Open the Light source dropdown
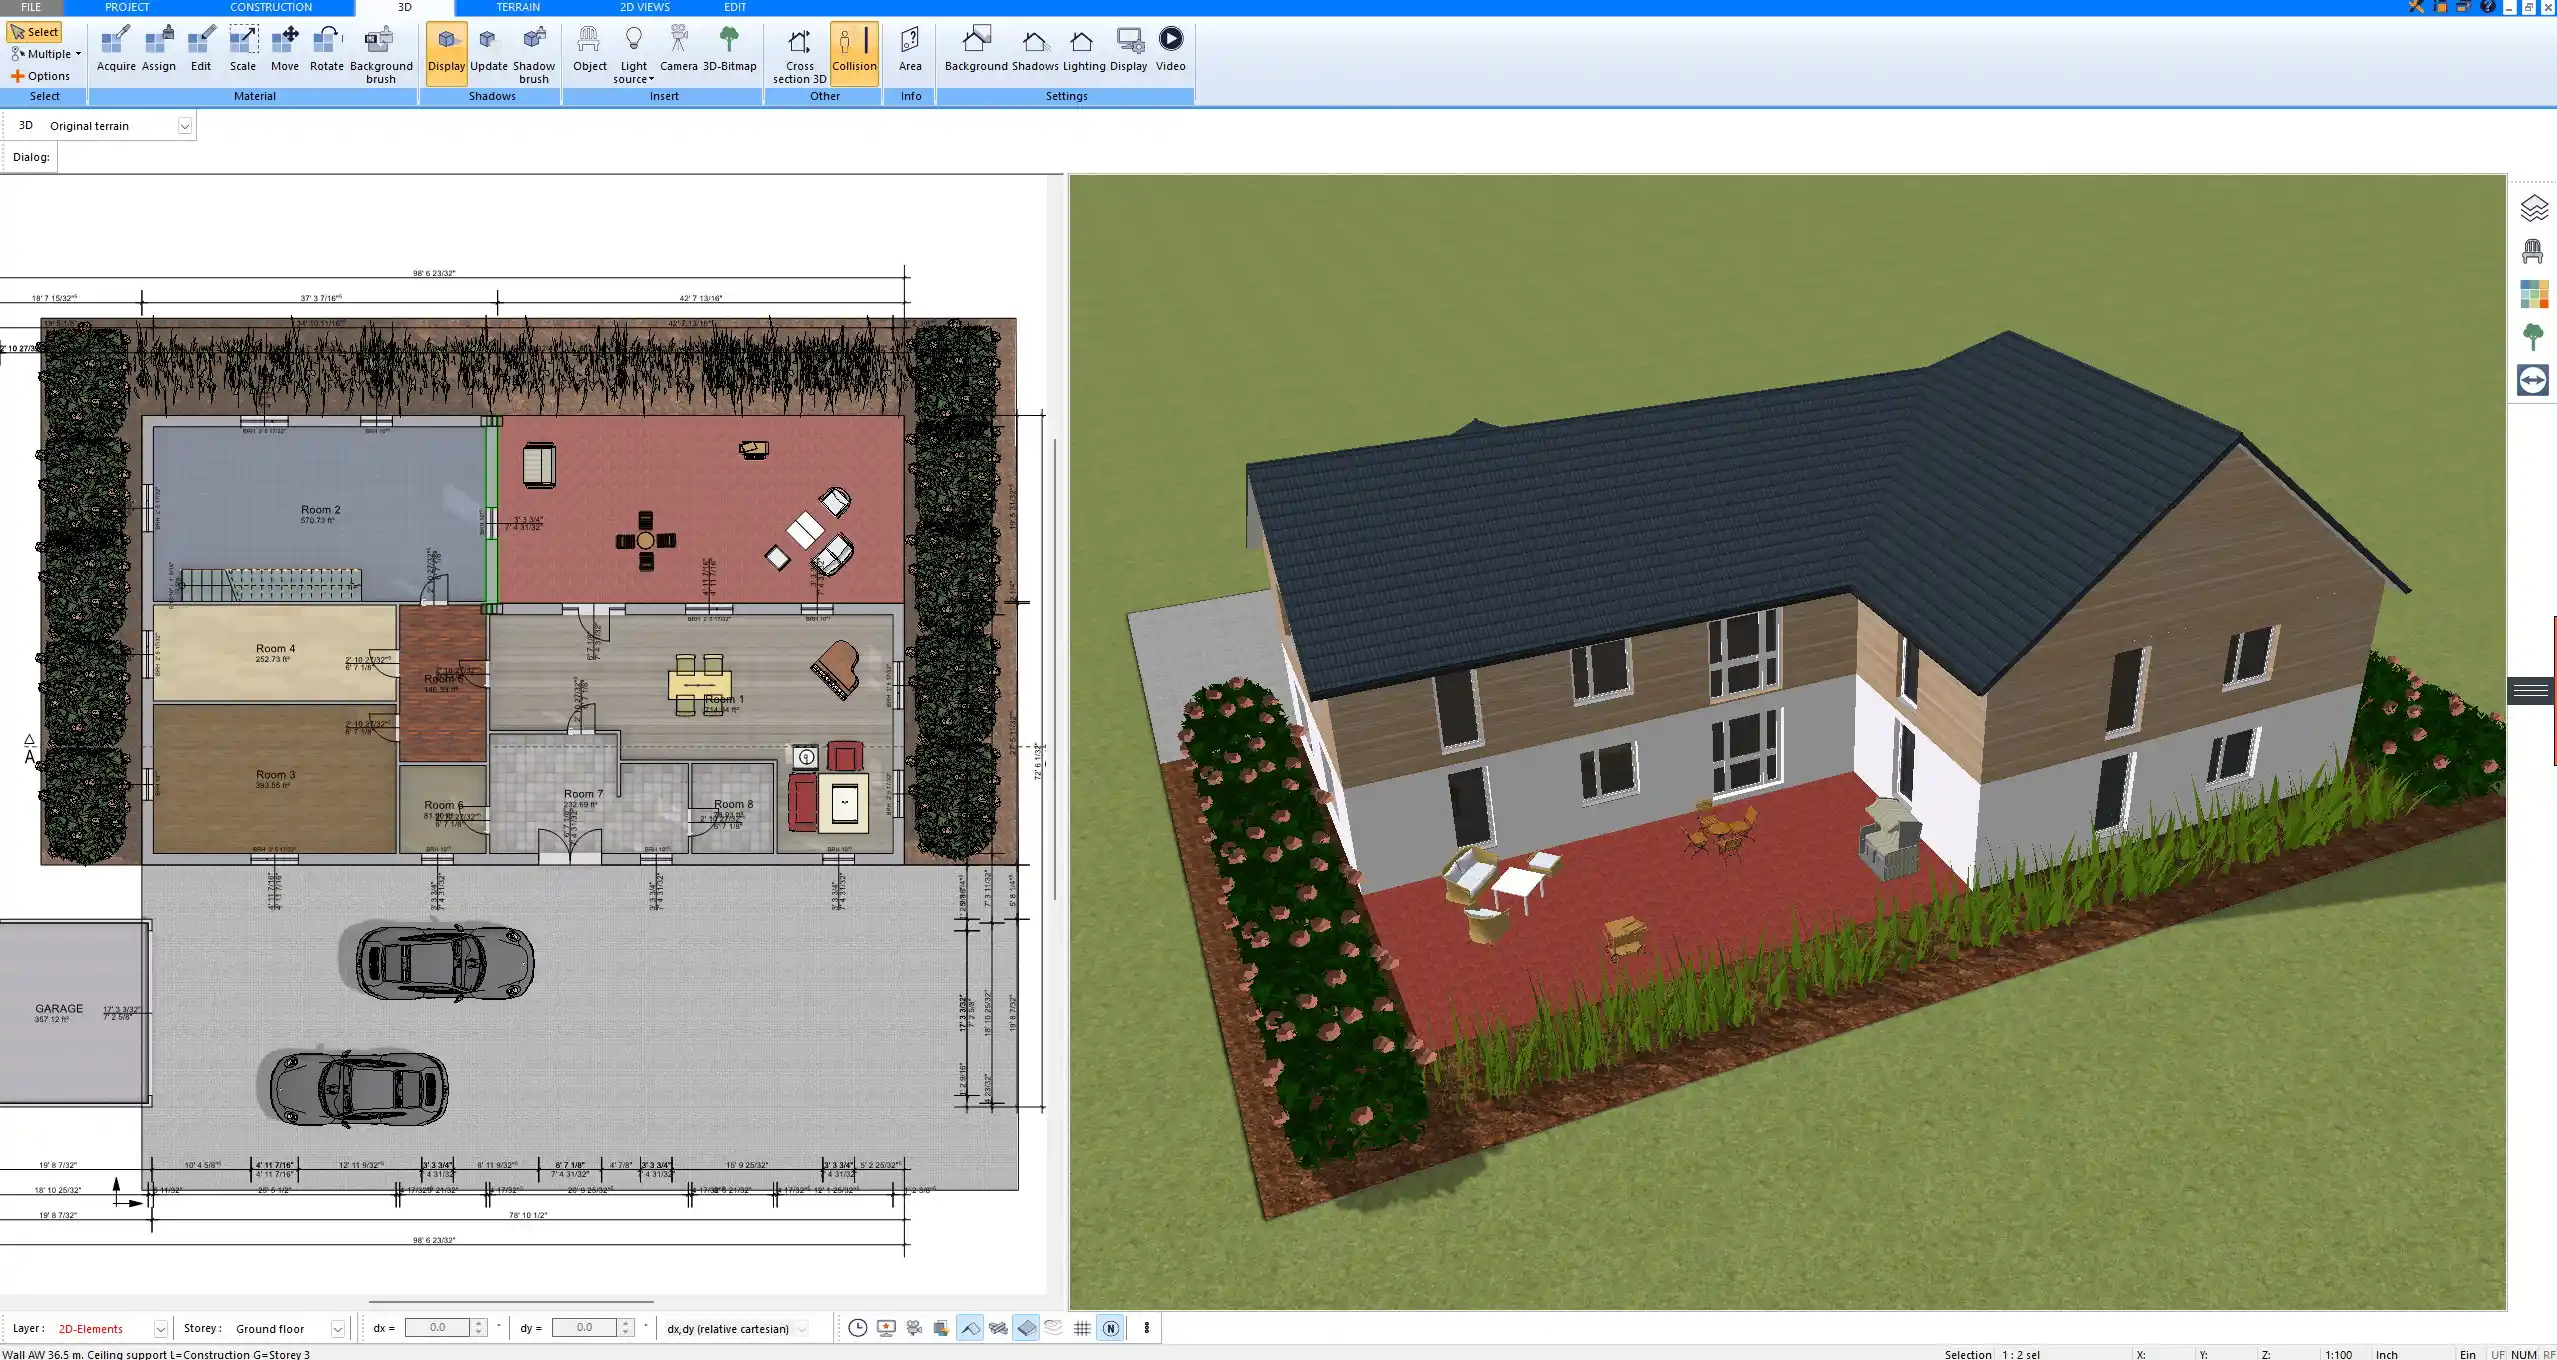The height and width of the screenshot is (1360, 2557). [633, 55]
